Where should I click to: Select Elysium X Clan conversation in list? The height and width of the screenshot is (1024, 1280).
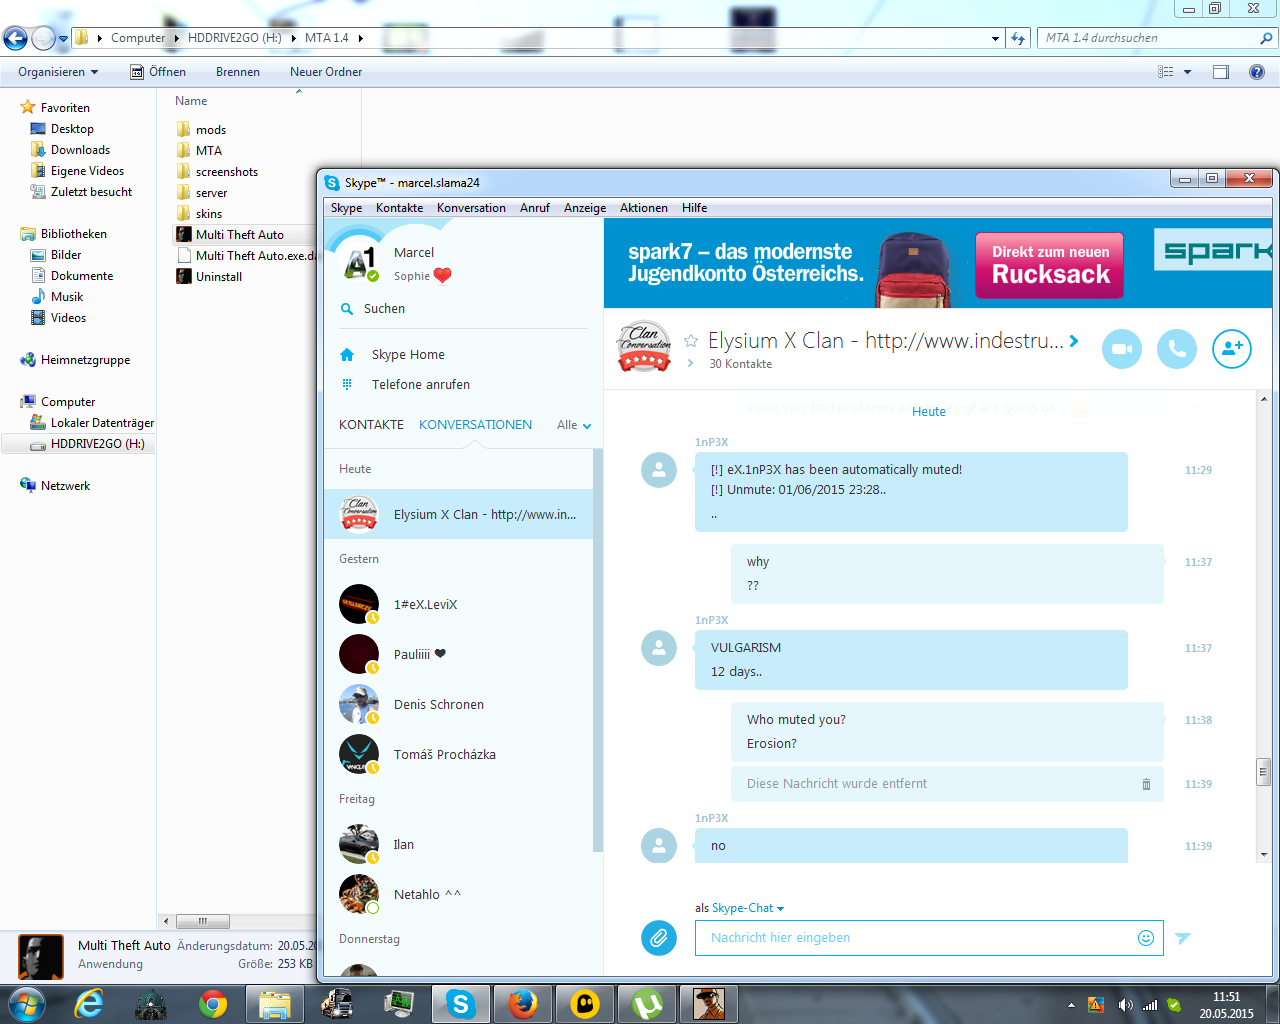(x=459, y=514)
